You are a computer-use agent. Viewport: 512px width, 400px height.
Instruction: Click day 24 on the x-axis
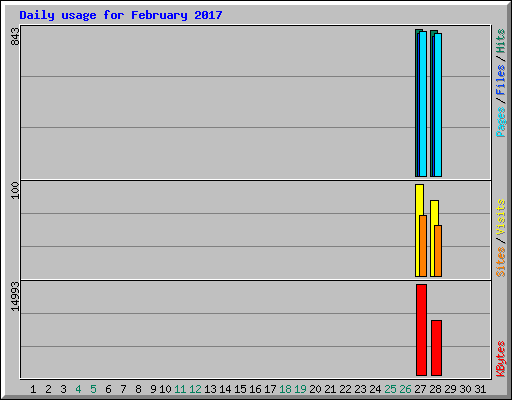[x=375, y=389]
